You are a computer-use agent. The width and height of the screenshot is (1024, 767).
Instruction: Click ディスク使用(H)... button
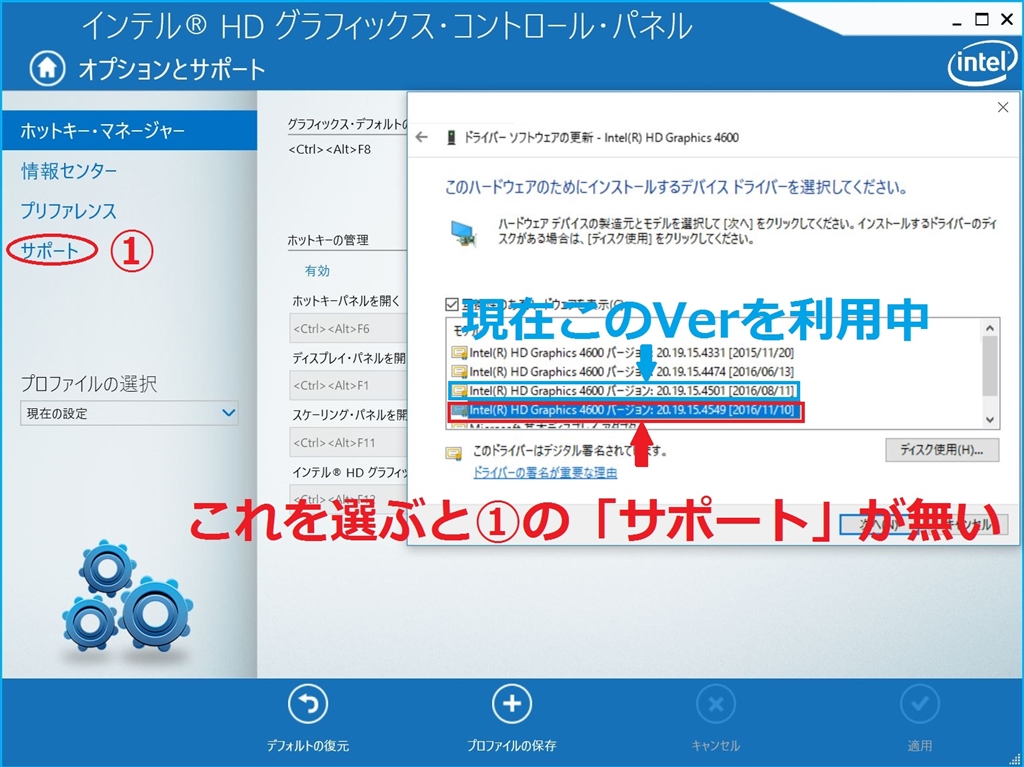pos(942,450)
